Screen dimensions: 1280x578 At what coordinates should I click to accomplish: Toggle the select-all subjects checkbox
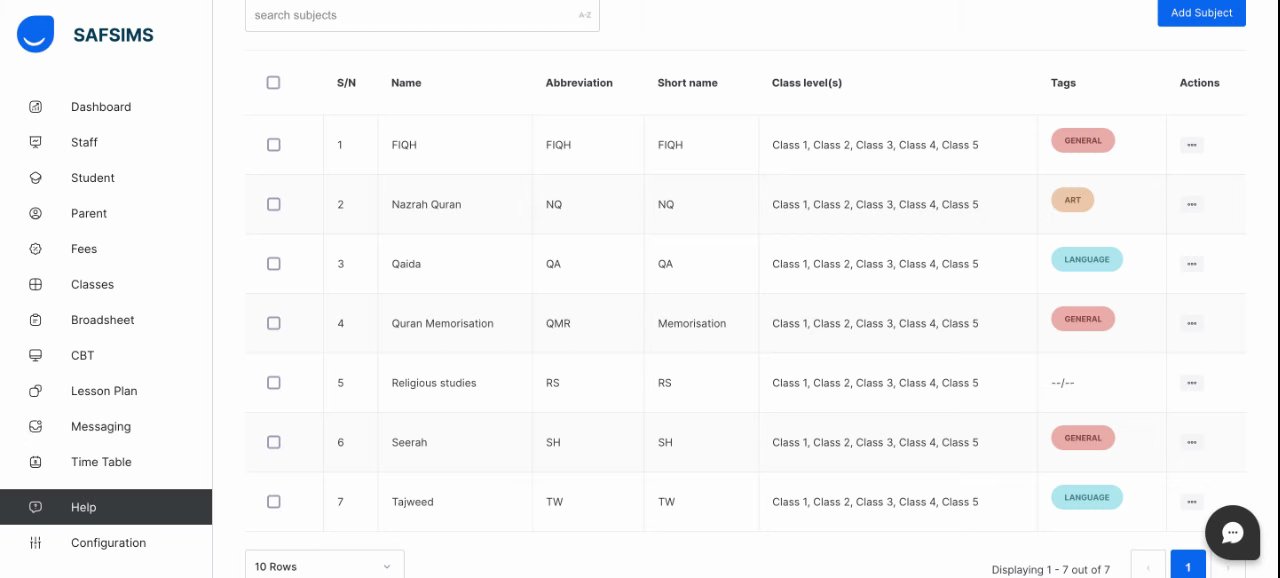273,83
